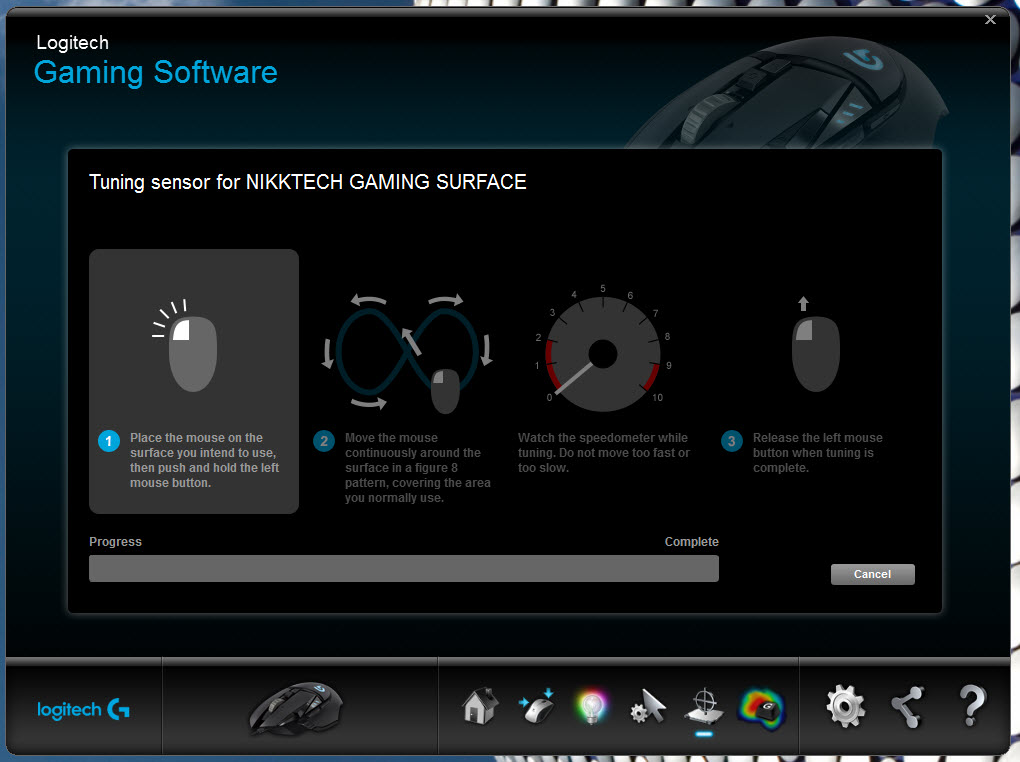The width and height of the screenshot is (1020, 762).
Task: Open the input analysis heat map icon
Action: click(x=762, y=708)
